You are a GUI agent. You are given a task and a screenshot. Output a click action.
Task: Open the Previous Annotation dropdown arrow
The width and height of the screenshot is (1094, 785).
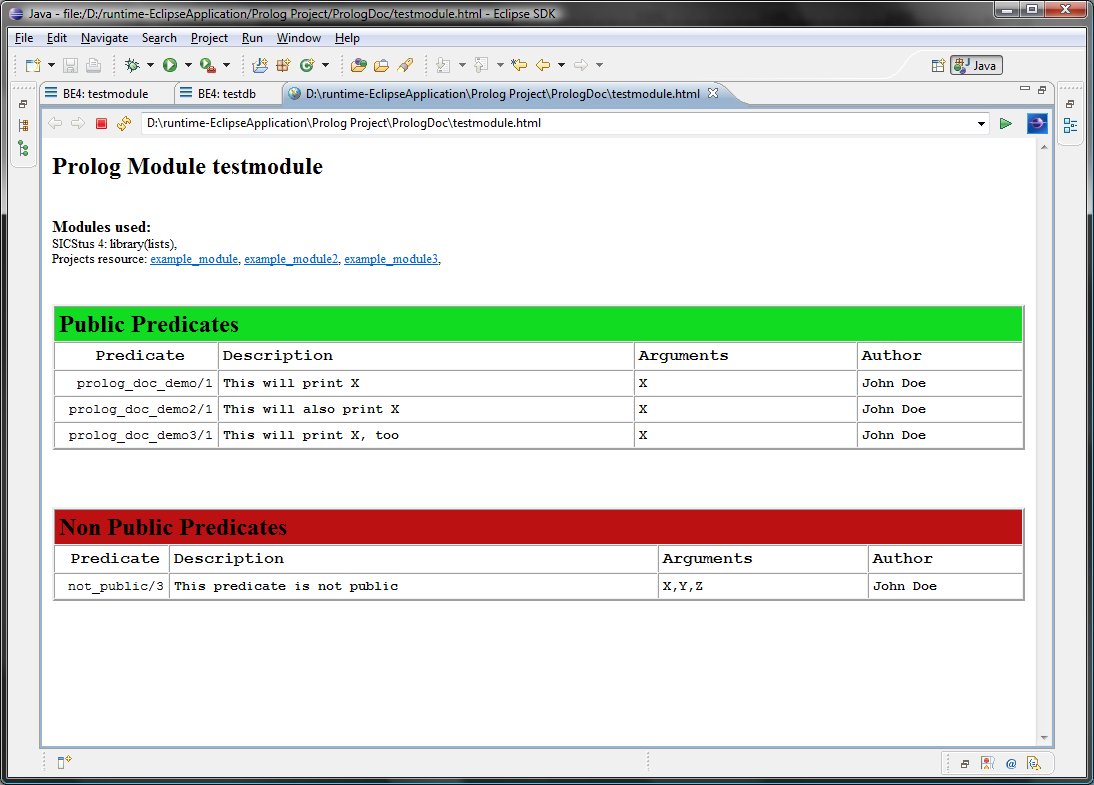[500, 65]
